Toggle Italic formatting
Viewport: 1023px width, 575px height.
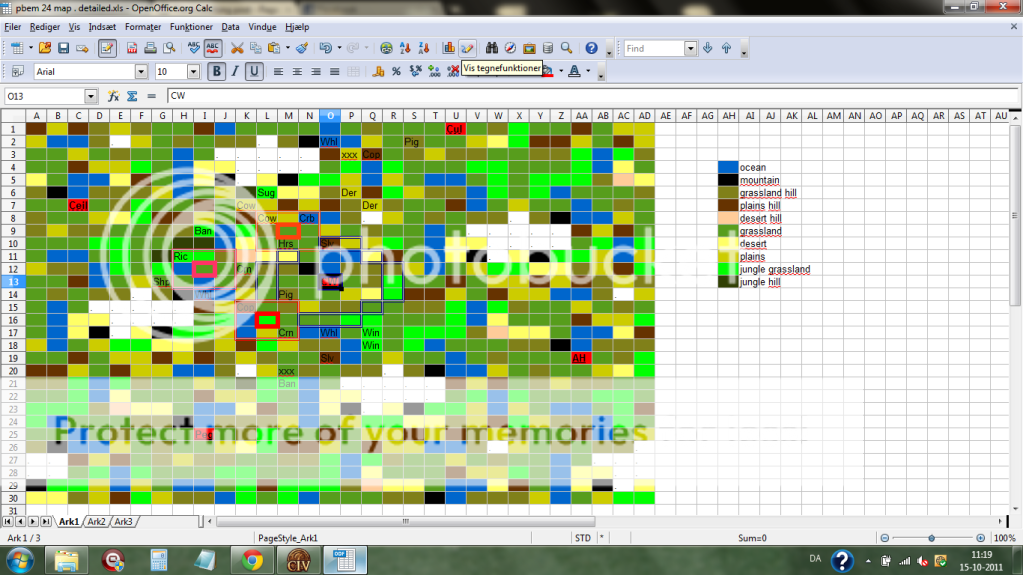pos(235,72)
